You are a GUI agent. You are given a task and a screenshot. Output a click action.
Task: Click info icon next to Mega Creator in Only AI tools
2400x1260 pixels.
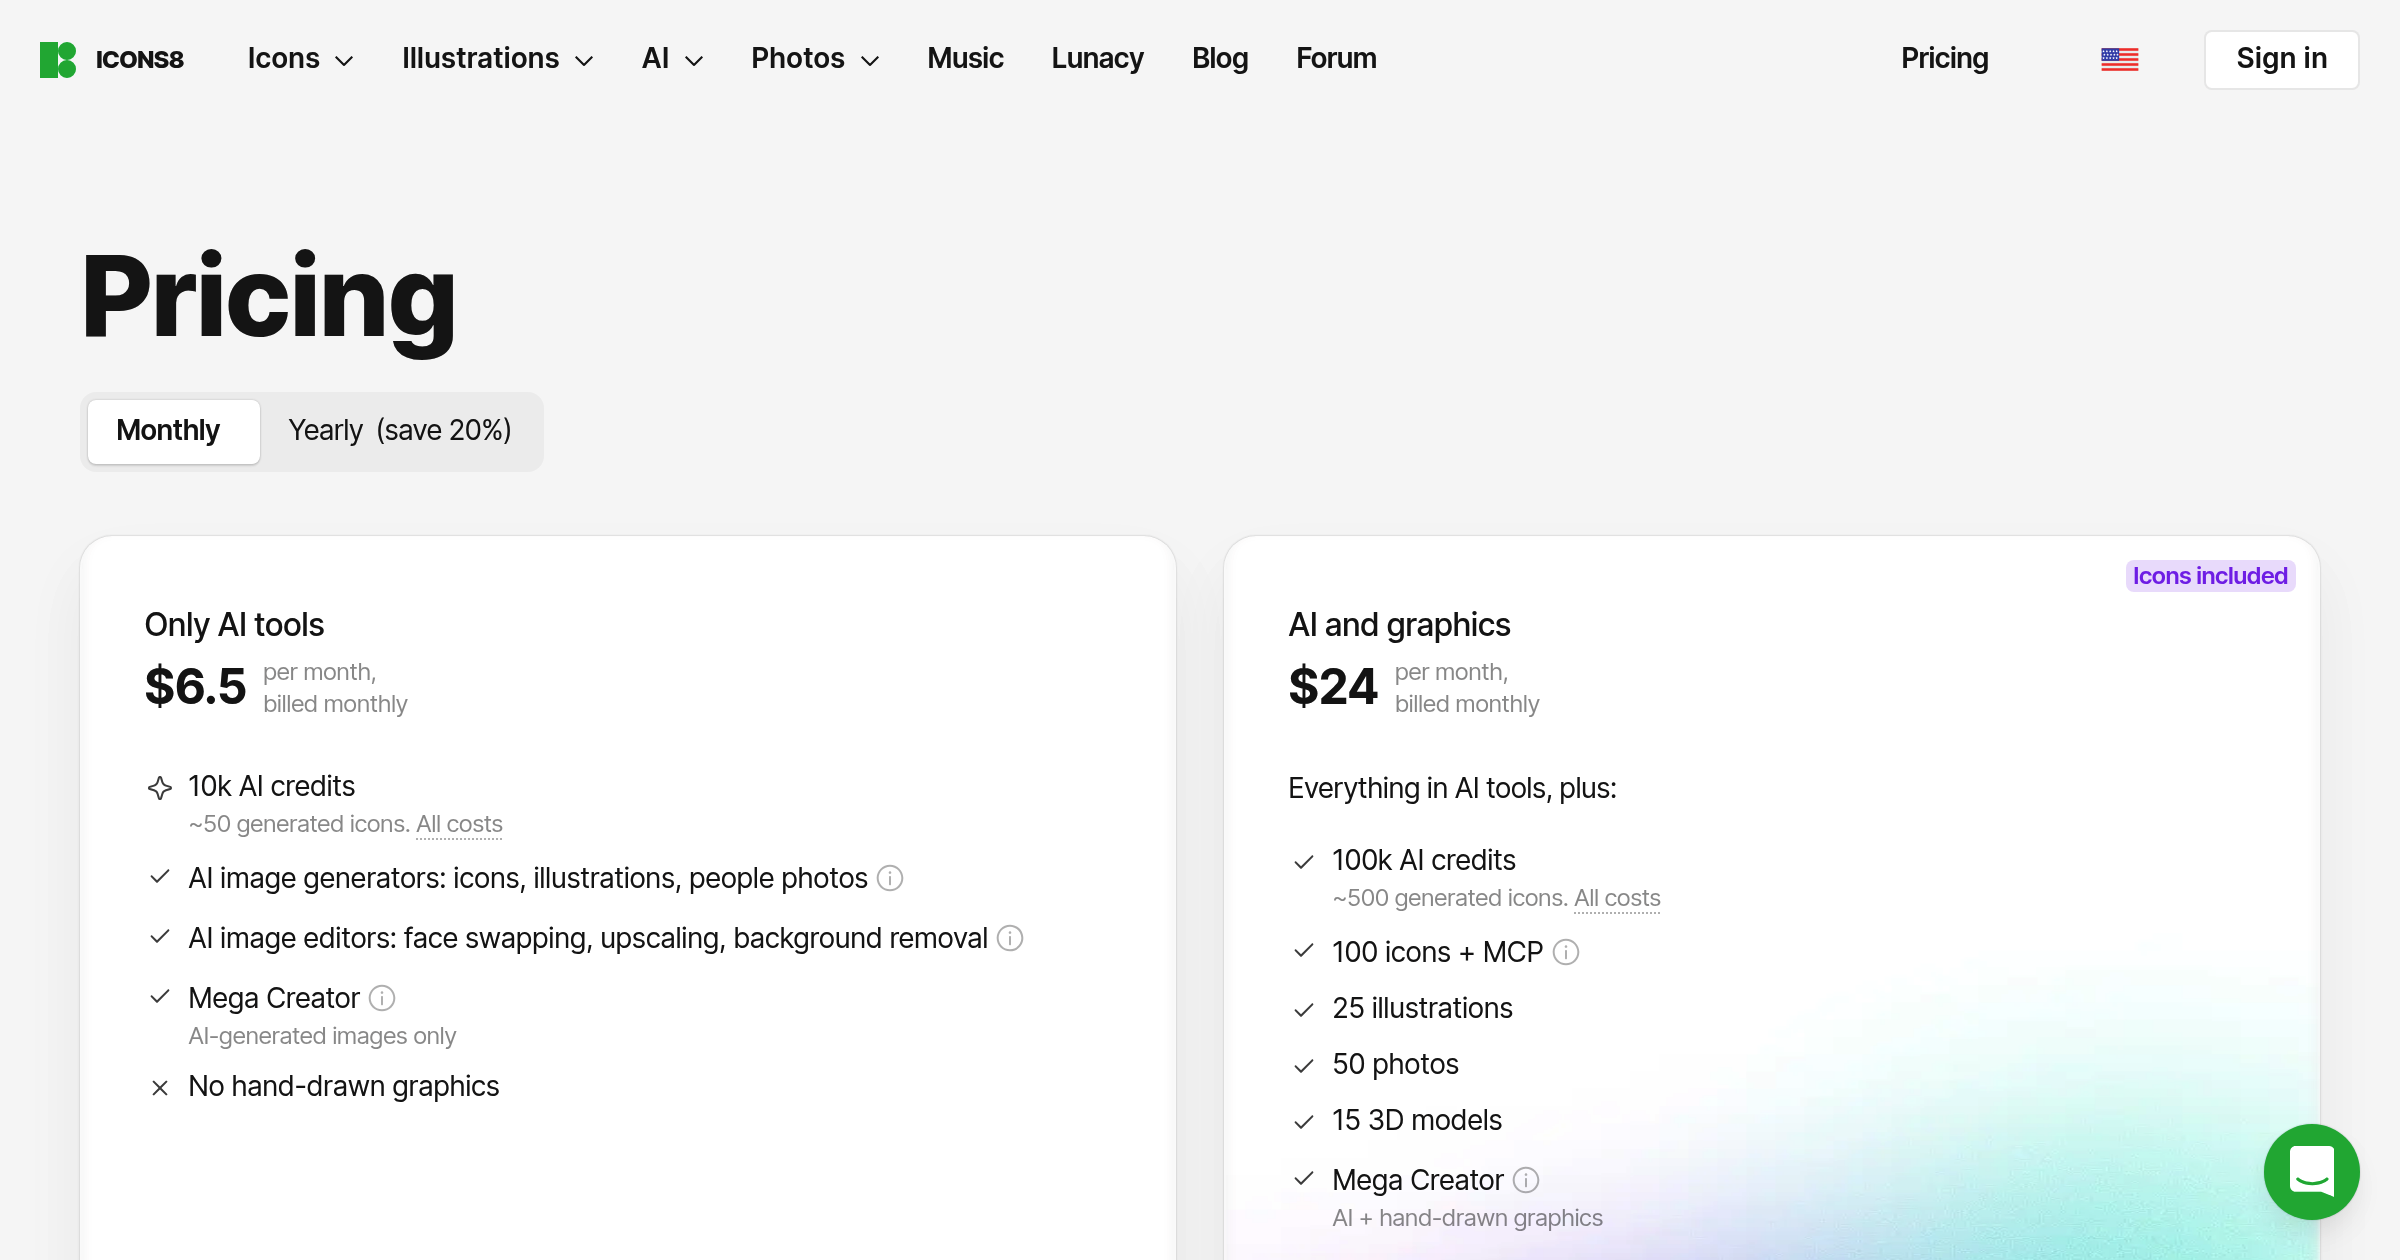(x=382, y=998)
